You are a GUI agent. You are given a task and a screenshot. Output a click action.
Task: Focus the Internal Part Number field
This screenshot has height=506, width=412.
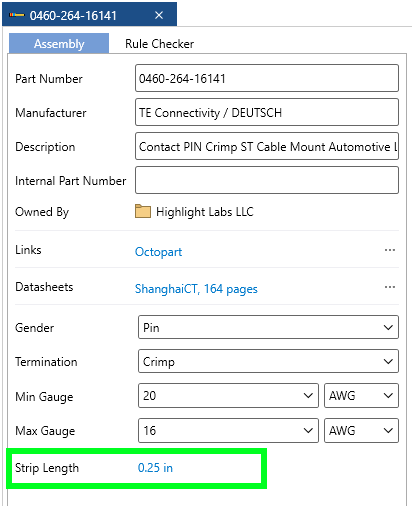click(x=267, y=180)
